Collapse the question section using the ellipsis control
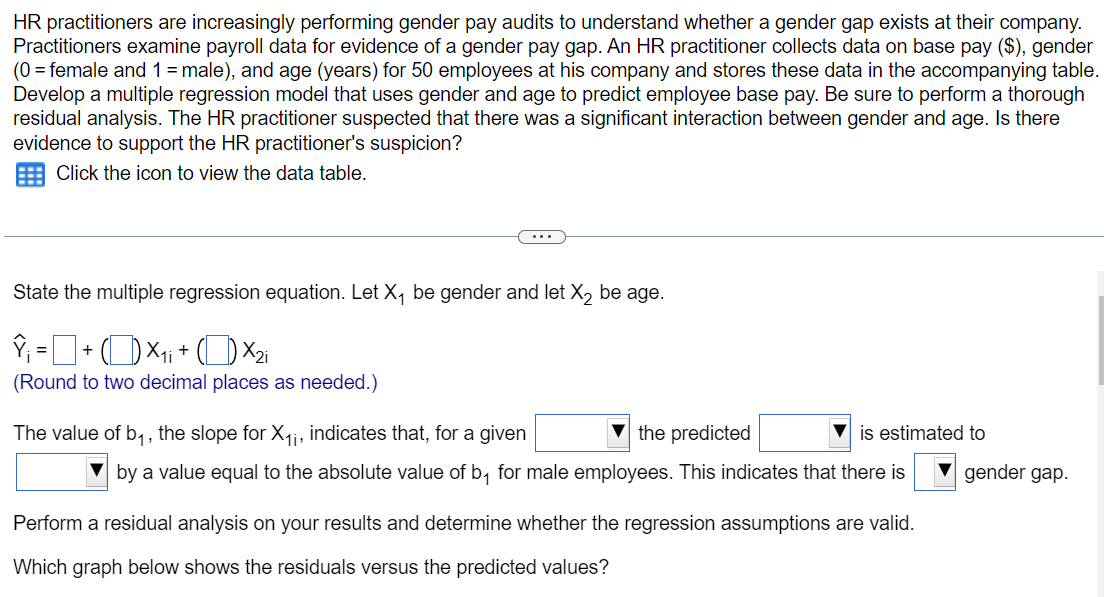Viewport: 1104px width, 597px height. [543, 236]
